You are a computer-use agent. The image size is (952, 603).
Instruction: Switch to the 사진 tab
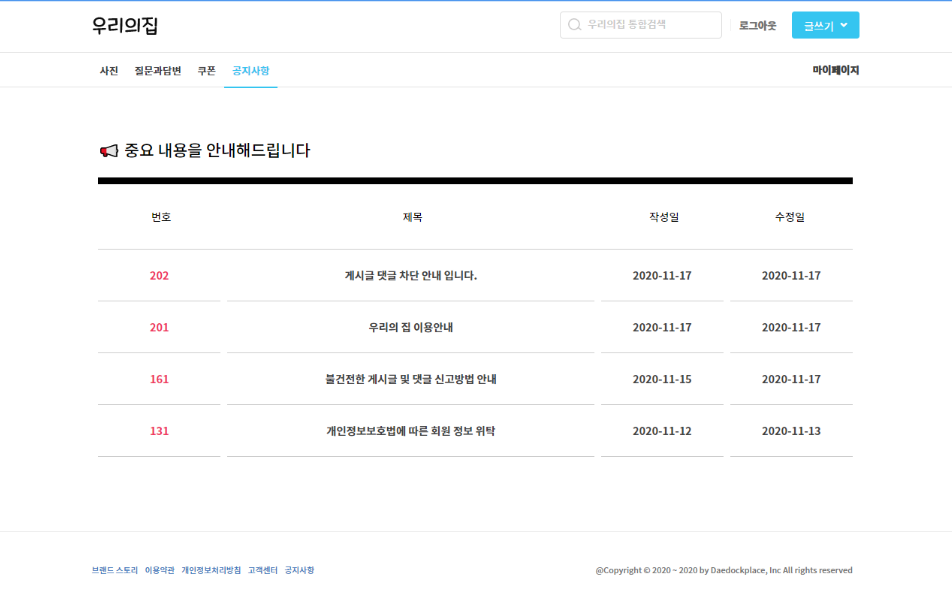tap(109, 70)
